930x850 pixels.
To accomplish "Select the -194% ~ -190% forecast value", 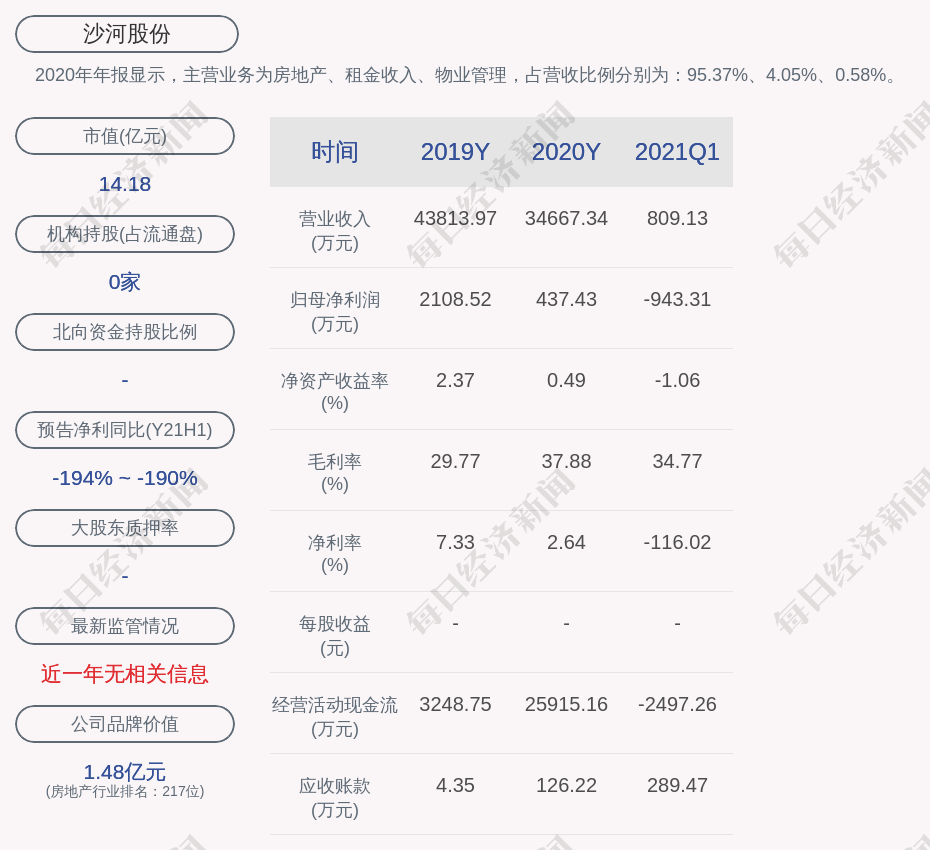I will pos(125,477).
